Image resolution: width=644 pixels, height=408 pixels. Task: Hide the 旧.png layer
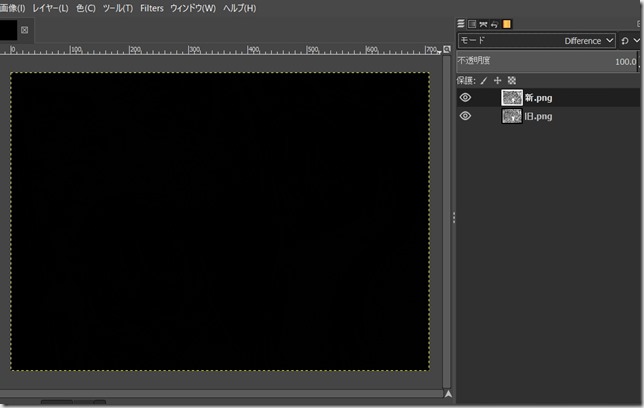coord(465,116)
